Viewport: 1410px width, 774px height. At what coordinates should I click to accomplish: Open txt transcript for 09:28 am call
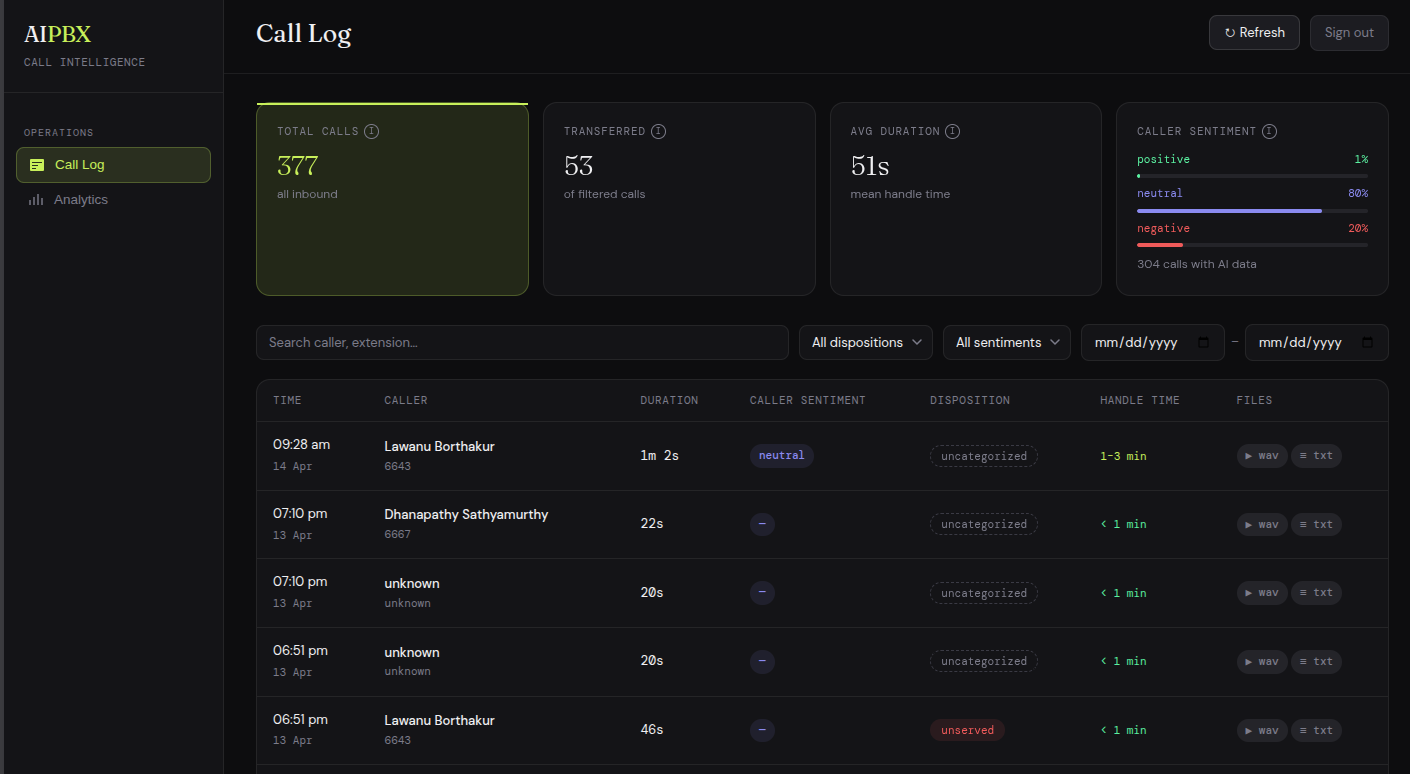1316,456
